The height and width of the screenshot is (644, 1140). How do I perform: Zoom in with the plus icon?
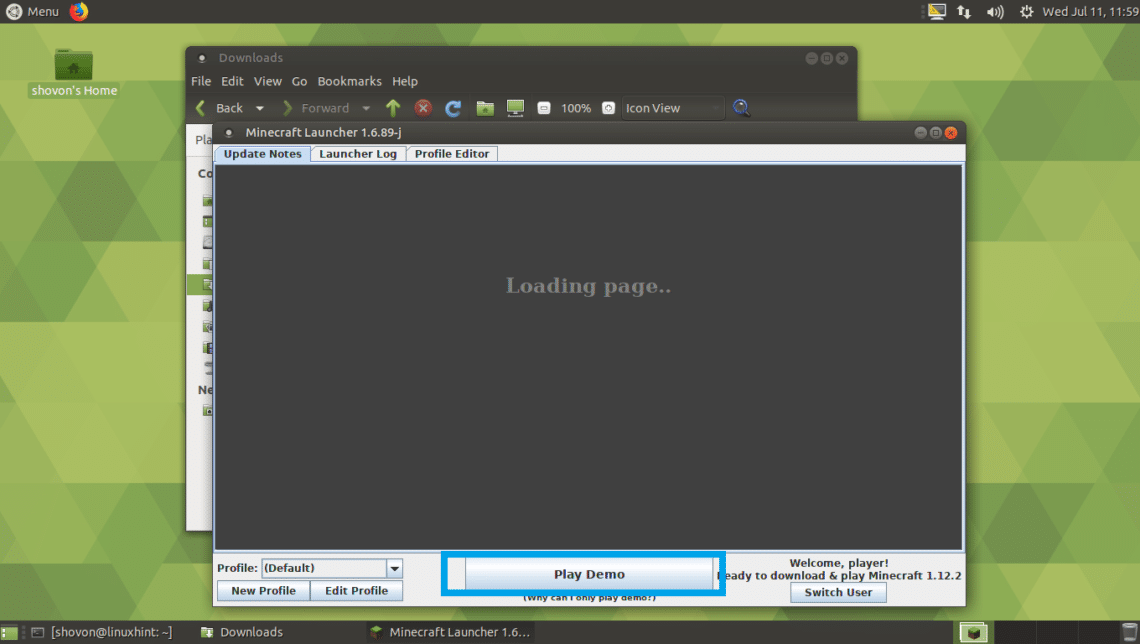point(609,108)
